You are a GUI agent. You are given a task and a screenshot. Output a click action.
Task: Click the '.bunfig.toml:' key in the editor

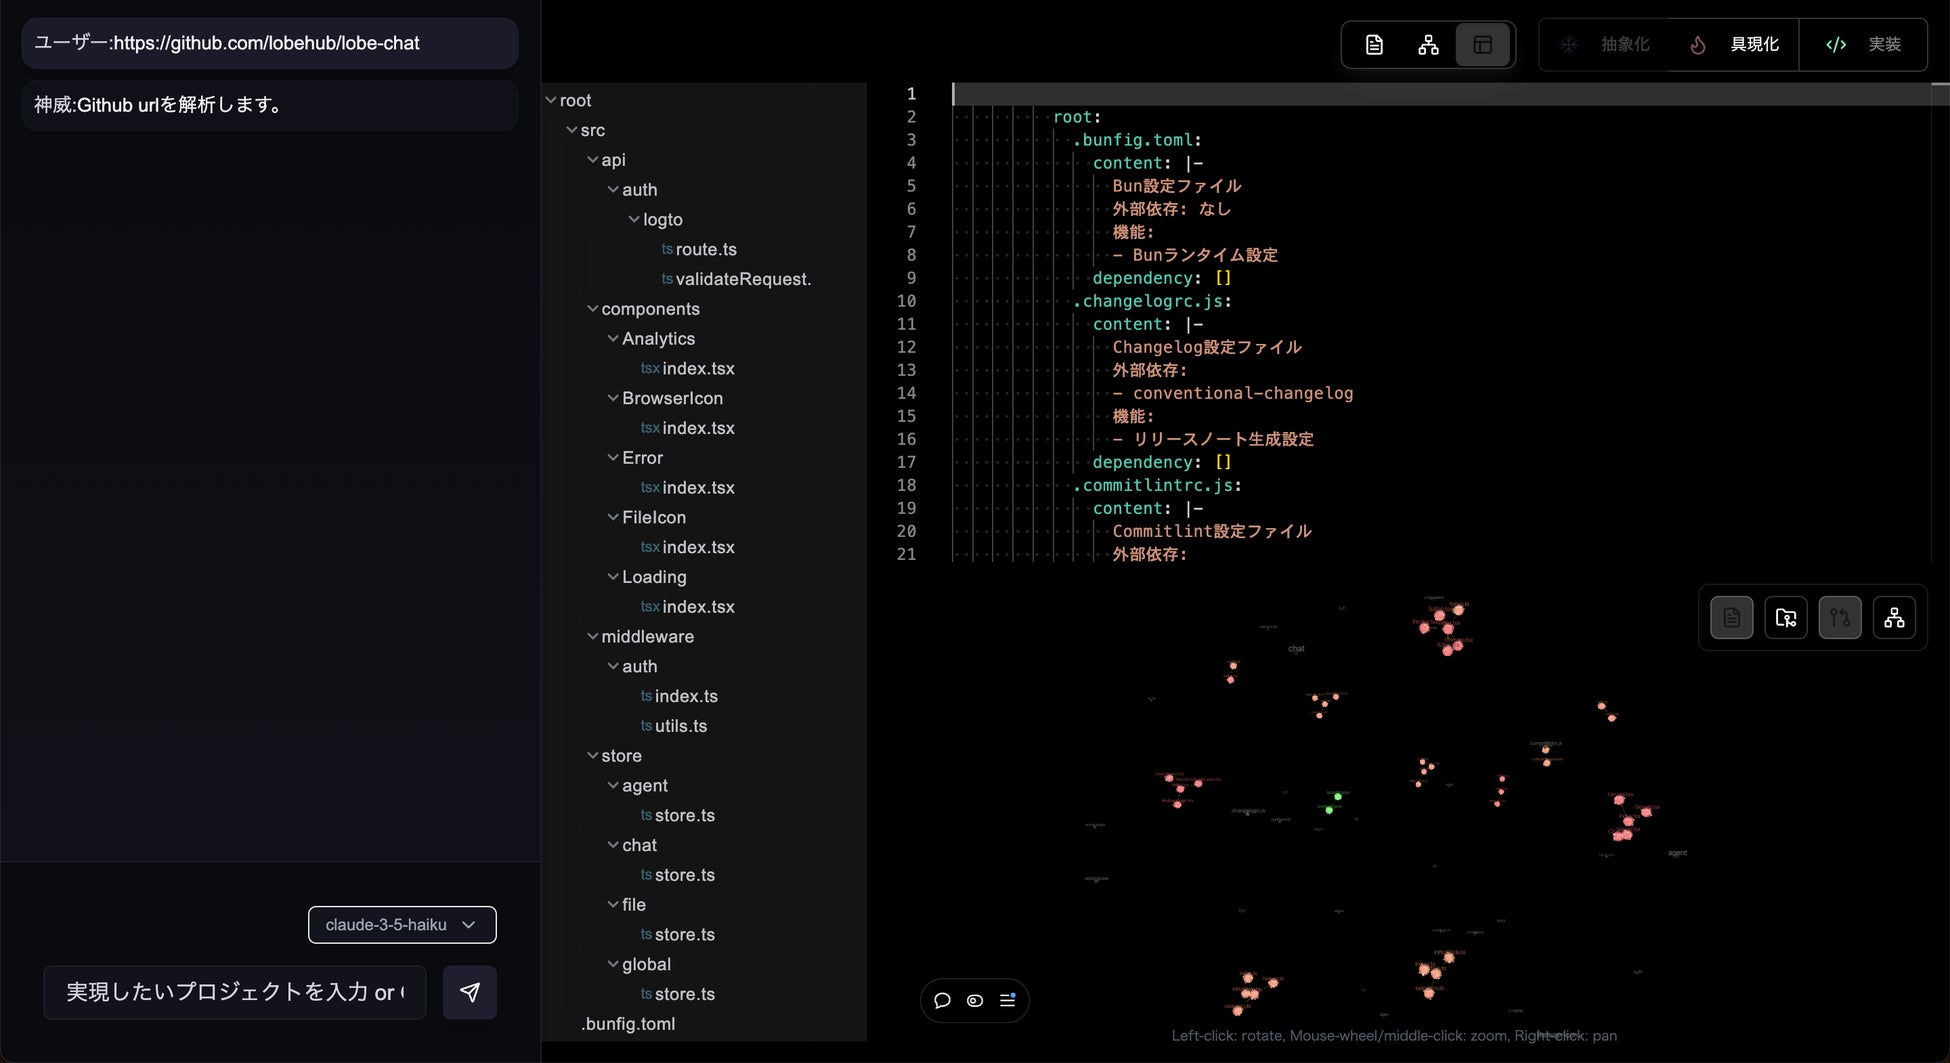(x=1137, y=140)
